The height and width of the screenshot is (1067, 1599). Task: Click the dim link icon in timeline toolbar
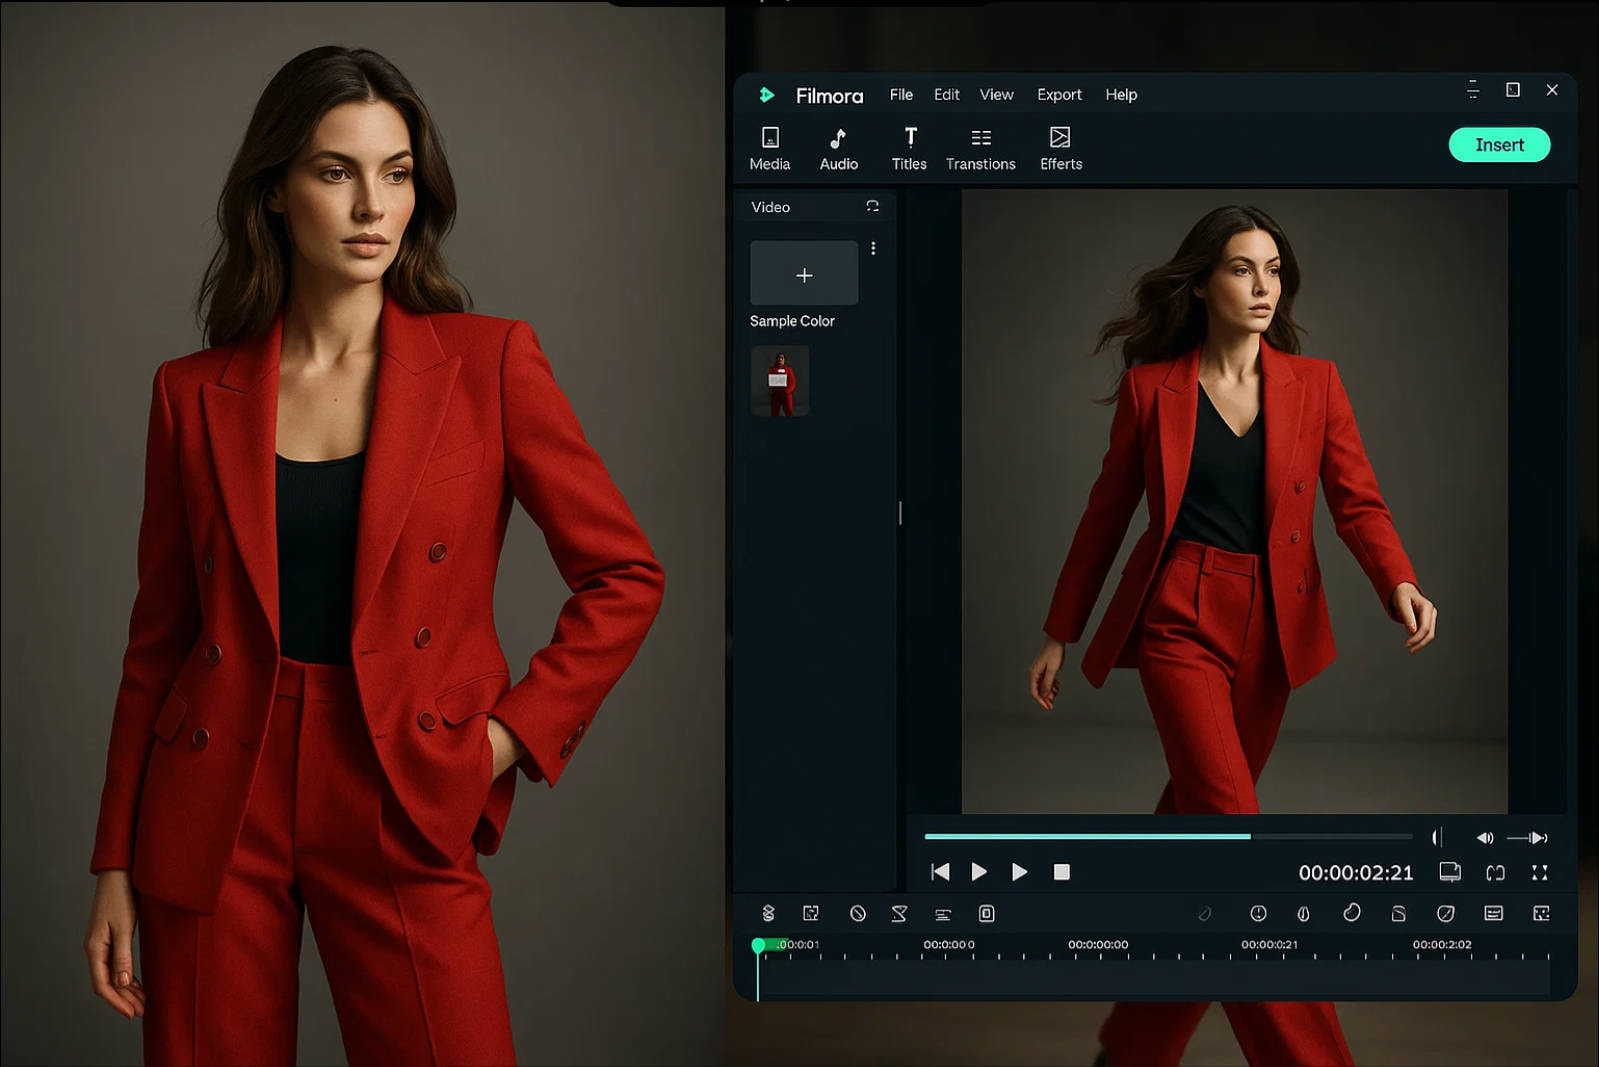(1205, 913)
